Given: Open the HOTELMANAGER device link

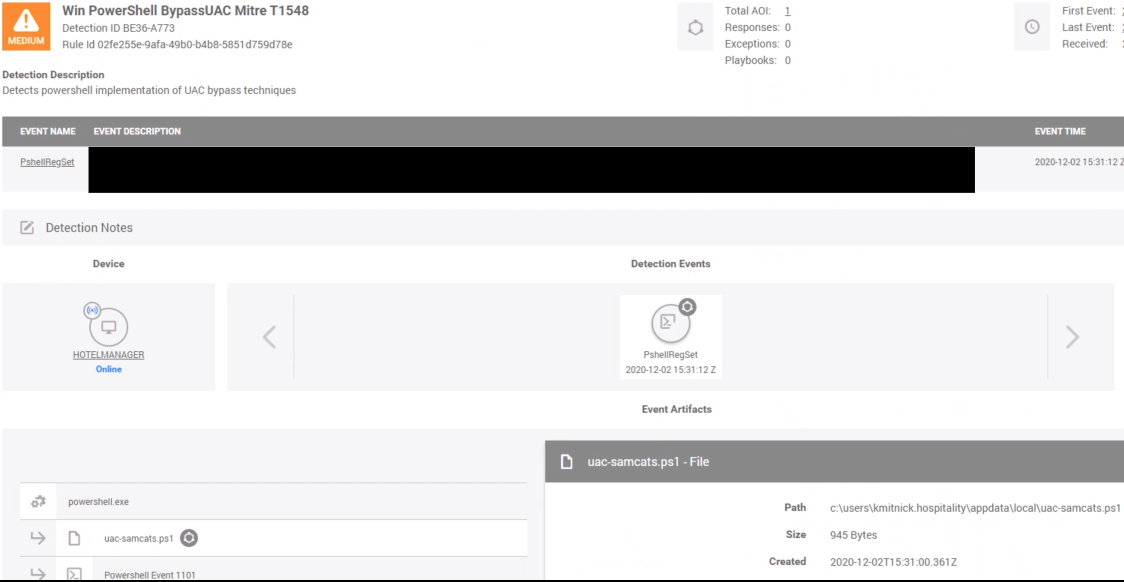Looking at the screenshot, I should tap(108, 356).
